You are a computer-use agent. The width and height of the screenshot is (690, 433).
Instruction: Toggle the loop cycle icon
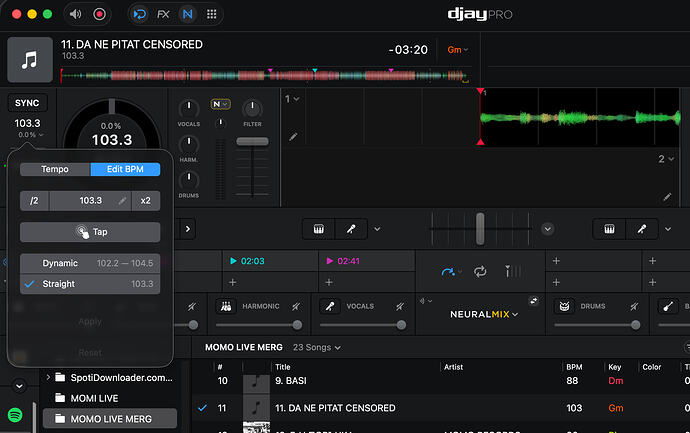click(480, 272)
